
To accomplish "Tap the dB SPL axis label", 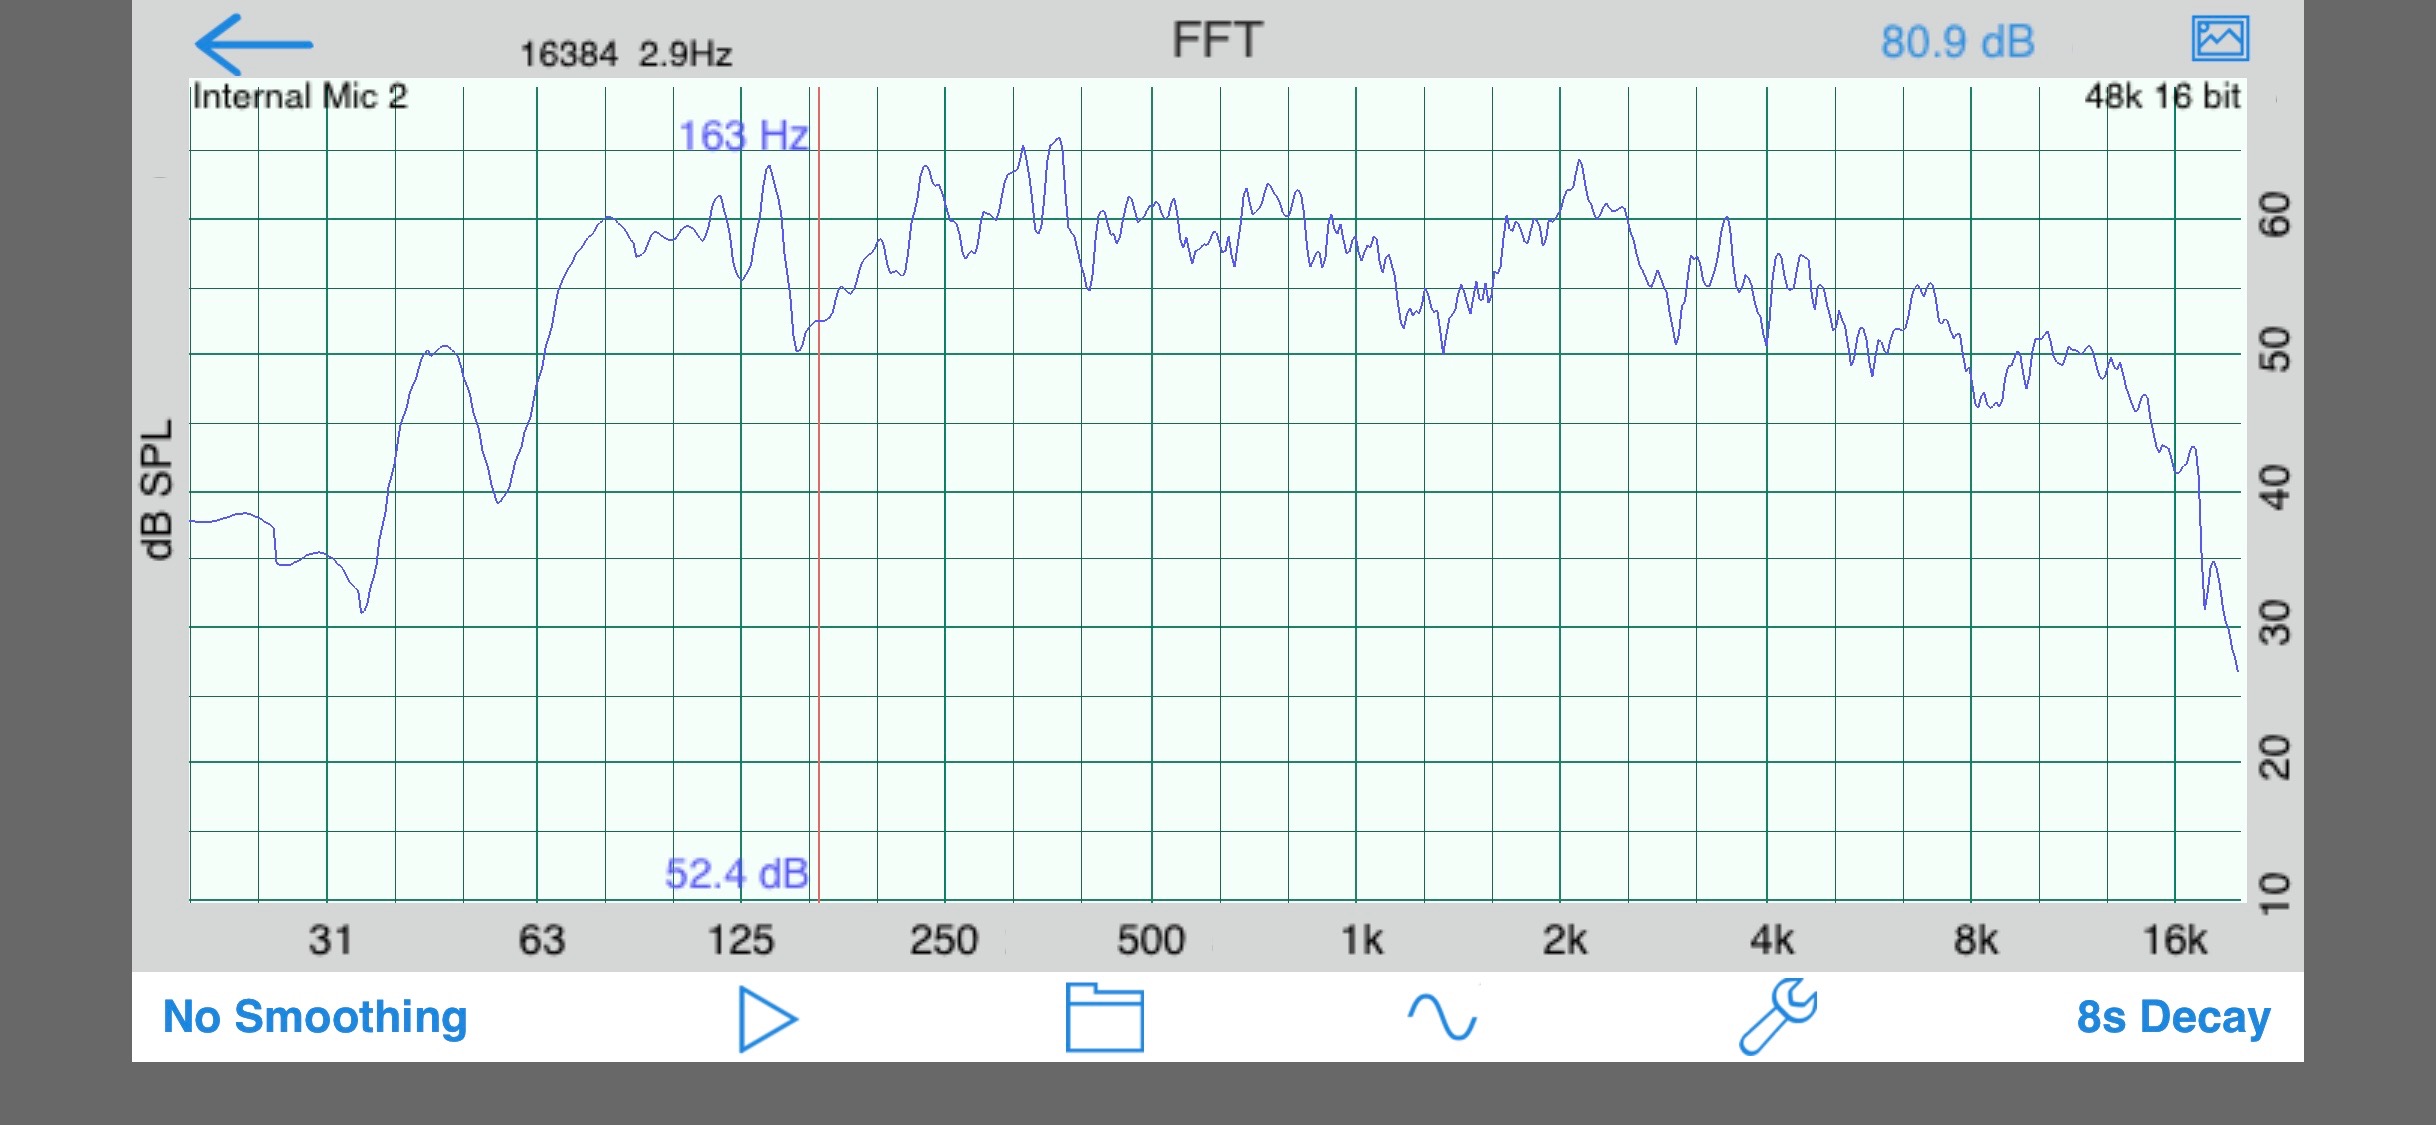I will click(x=157, y=490).
